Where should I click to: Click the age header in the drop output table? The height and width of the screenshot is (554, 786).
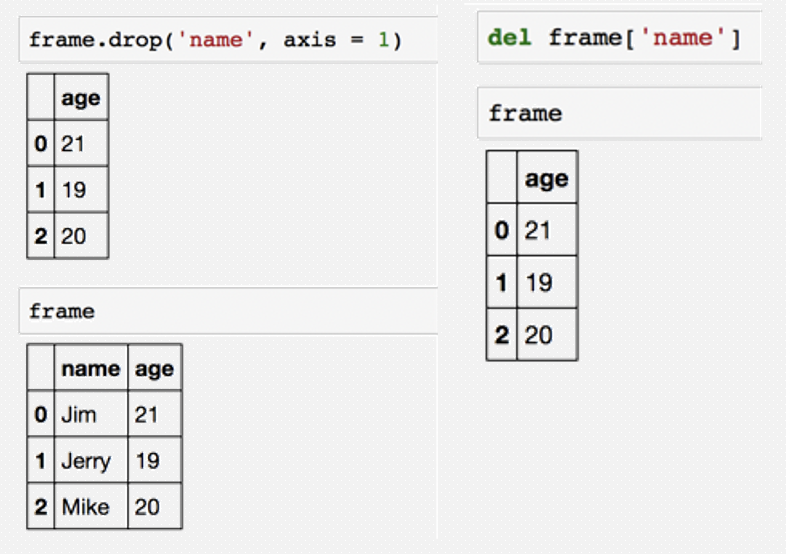(x=80, y=98)
